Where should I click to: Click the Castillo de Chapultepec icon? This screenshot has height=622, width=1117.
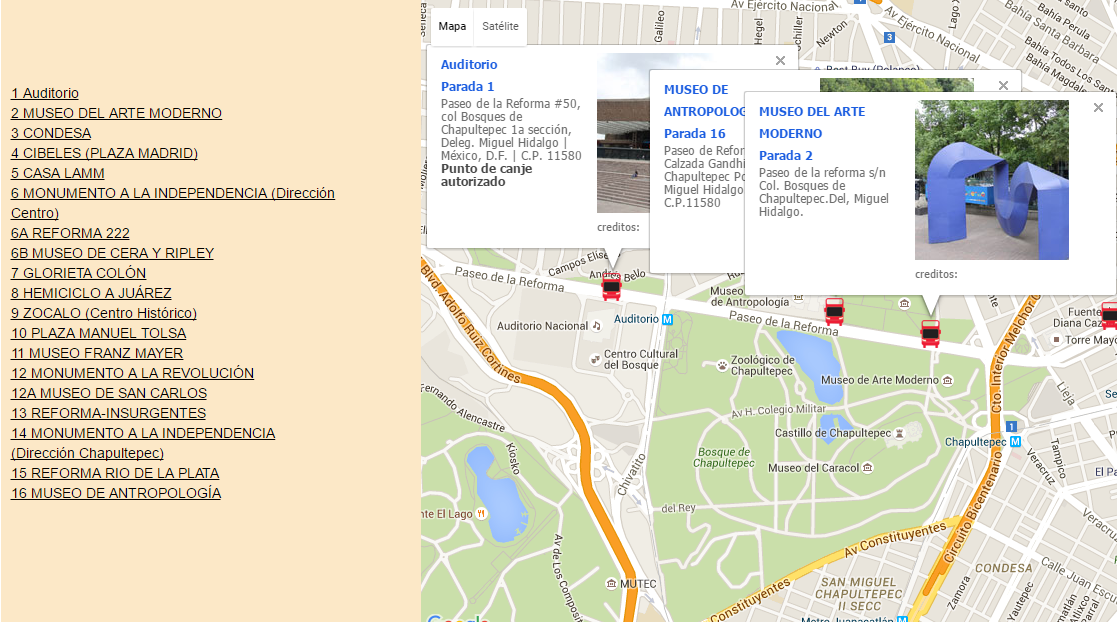[900, 433]
